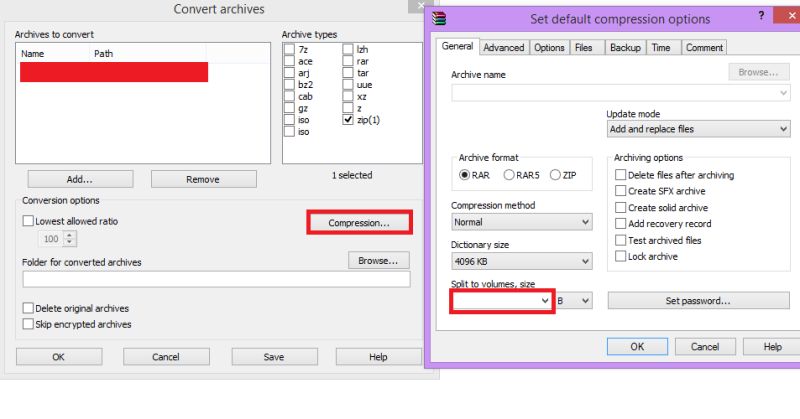800x419 pixels.
Task: Check the xz archive type
Action: (x=348, y=96)
